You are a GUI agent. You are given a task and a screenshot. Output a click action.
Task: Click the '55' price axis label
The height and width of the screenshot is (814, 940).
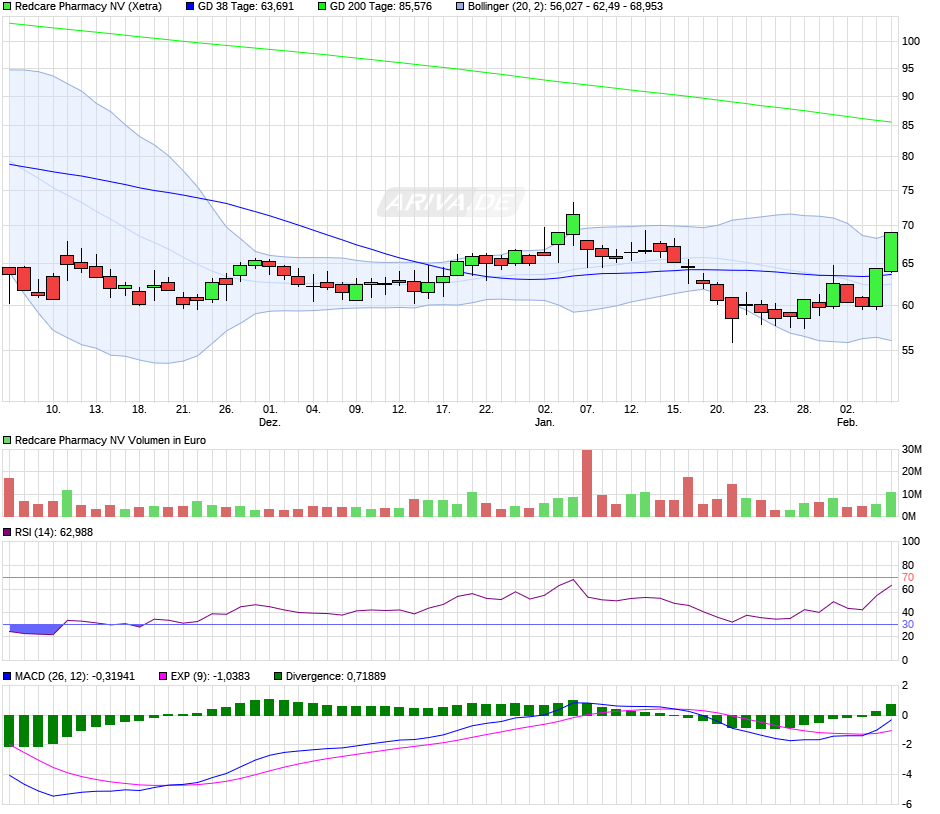coord(908,350)
